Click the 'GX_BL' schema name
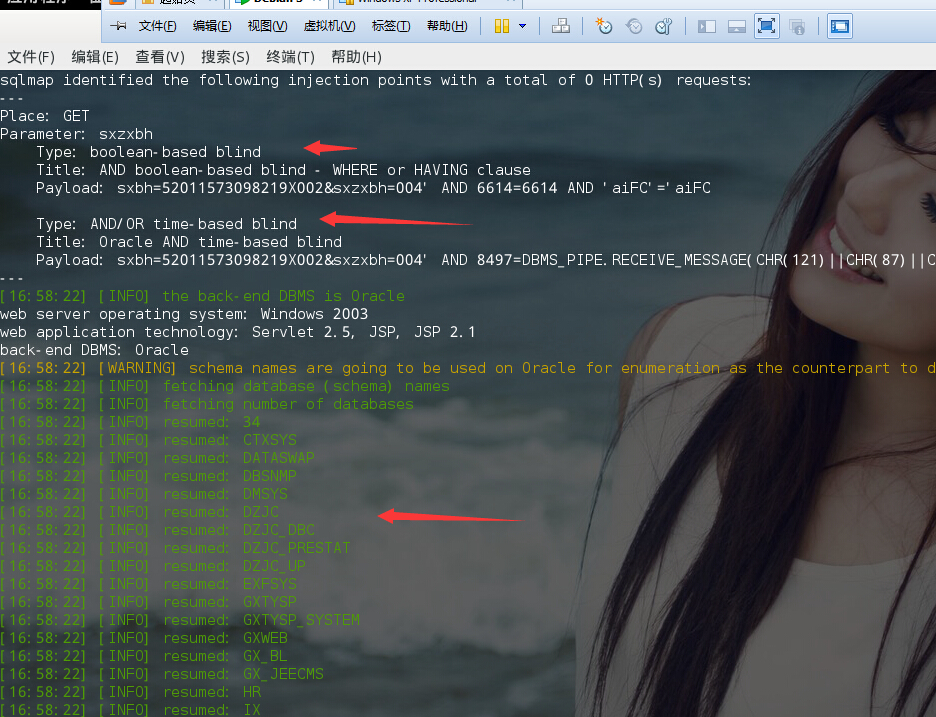Image resolution: width=936 pixels, height=717 pixels. [x=266, y=656]
